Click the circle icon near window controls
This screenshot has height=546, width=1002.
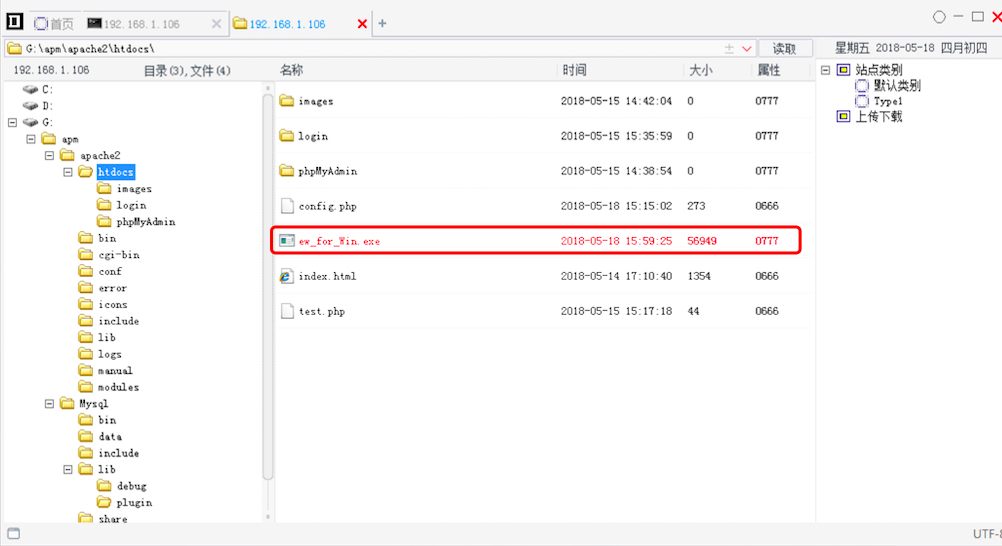(939, 17)
